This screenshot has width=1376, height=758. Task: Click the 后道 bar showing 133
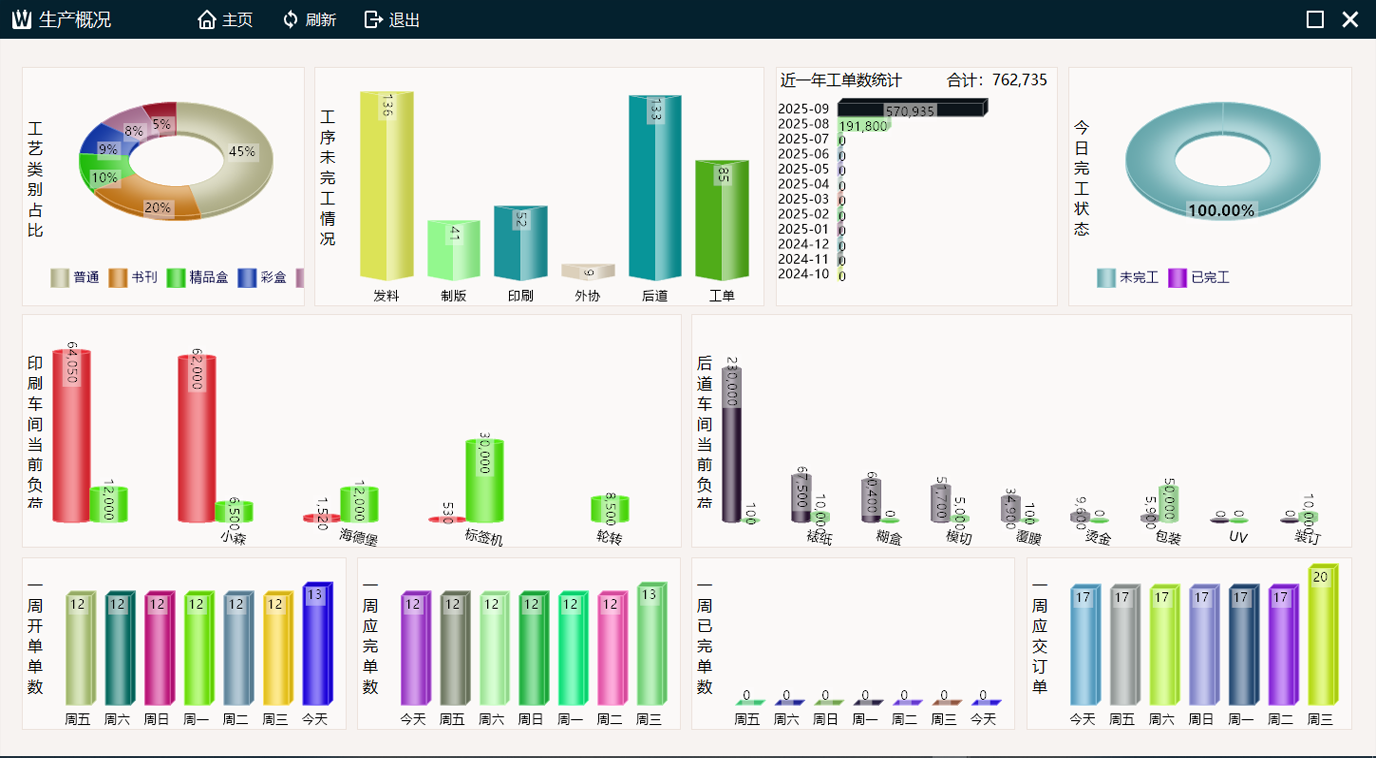point(654,190)
